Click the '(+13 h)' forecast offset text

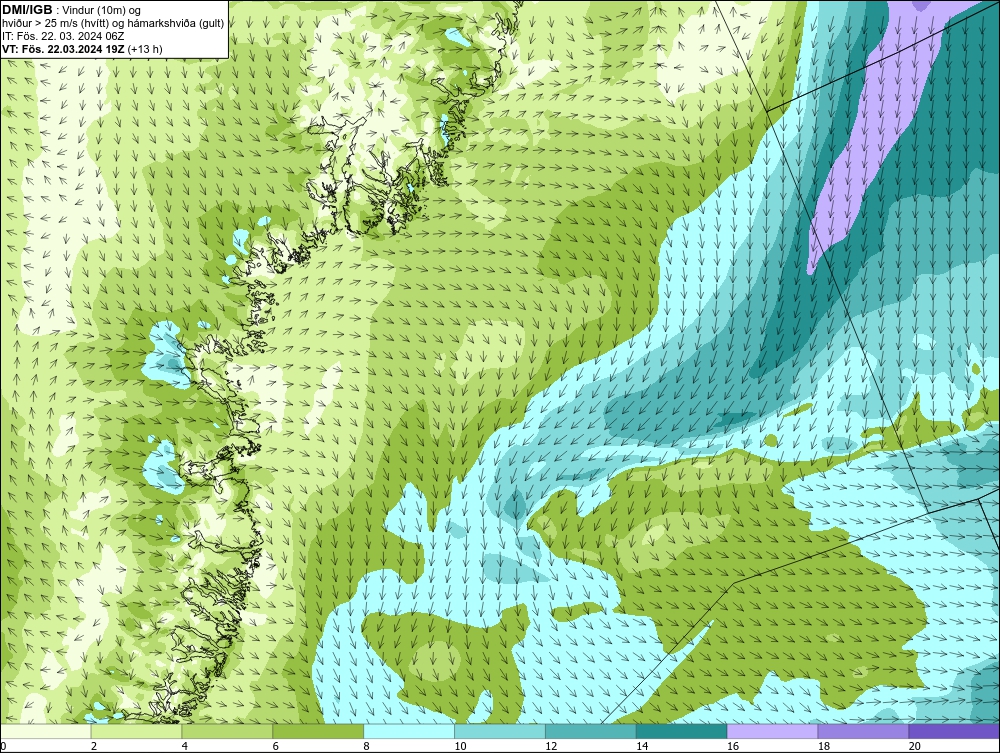point(145,49)
